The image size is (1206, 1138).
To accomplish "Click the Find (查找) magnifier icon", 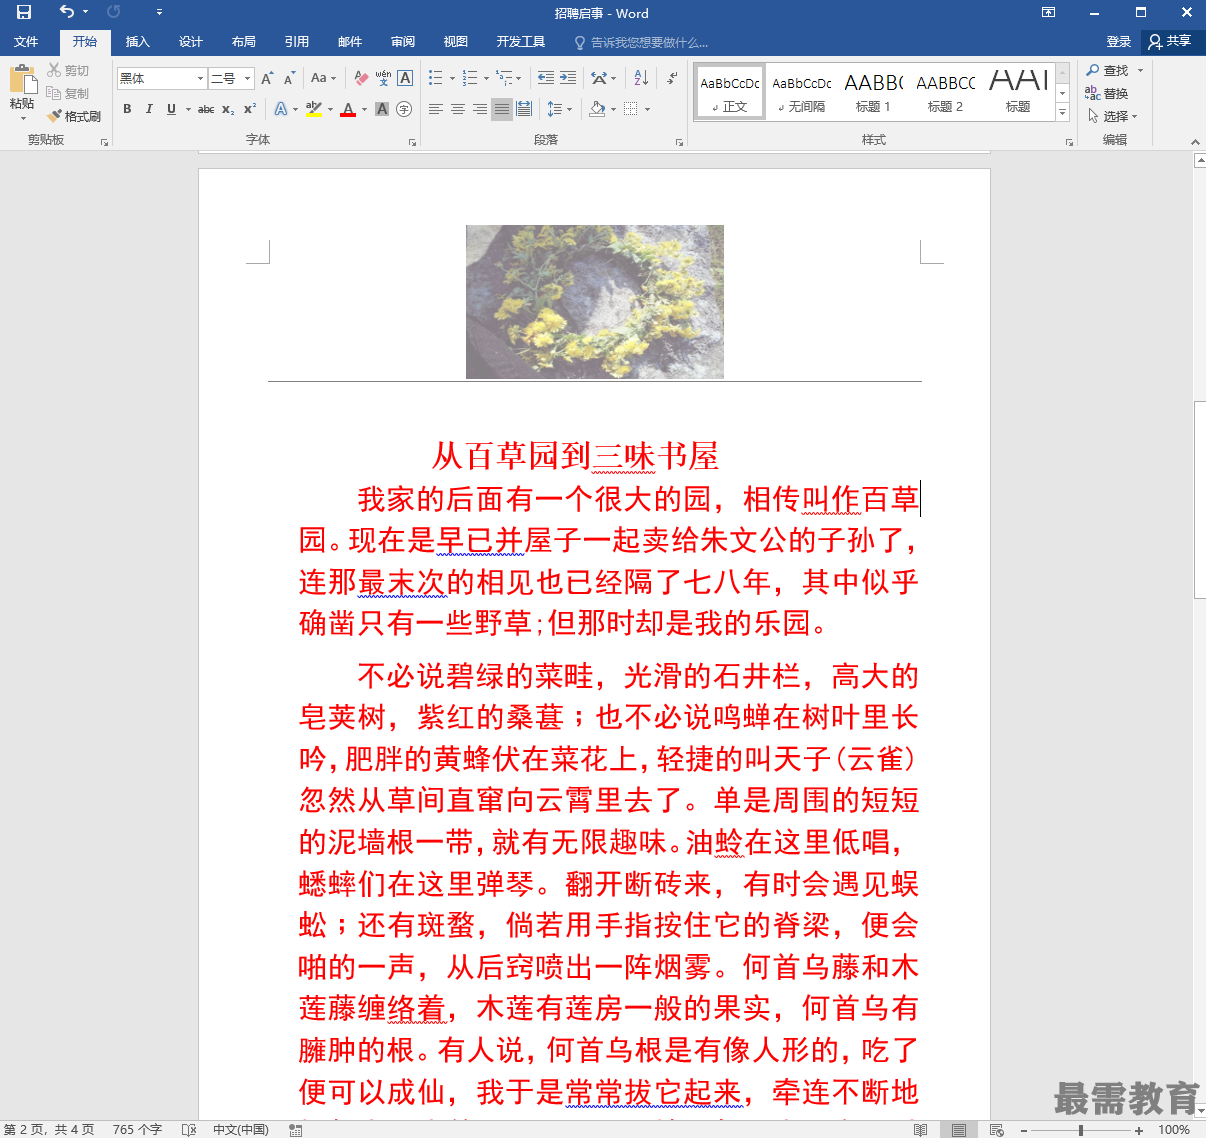I will click(1093, 70).
